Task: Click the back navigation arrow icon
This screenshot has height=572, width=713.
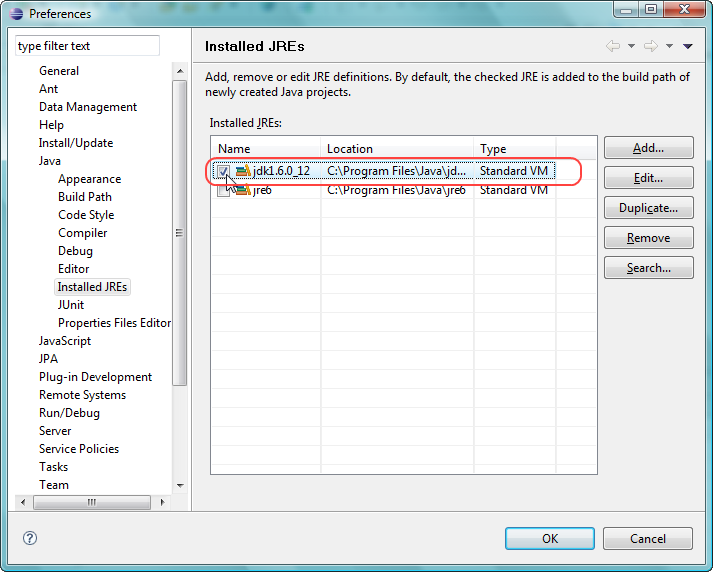Action: coord(612,46)
